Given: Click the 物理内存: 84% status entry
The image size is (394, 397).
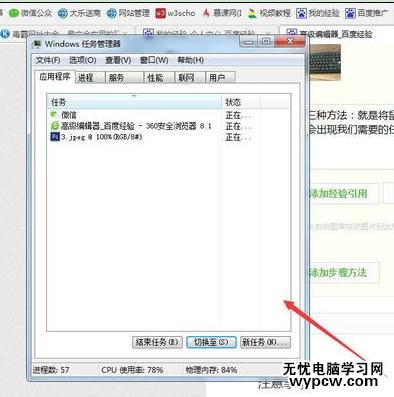Looking at the screenshot, I should (x=211, y=370).
